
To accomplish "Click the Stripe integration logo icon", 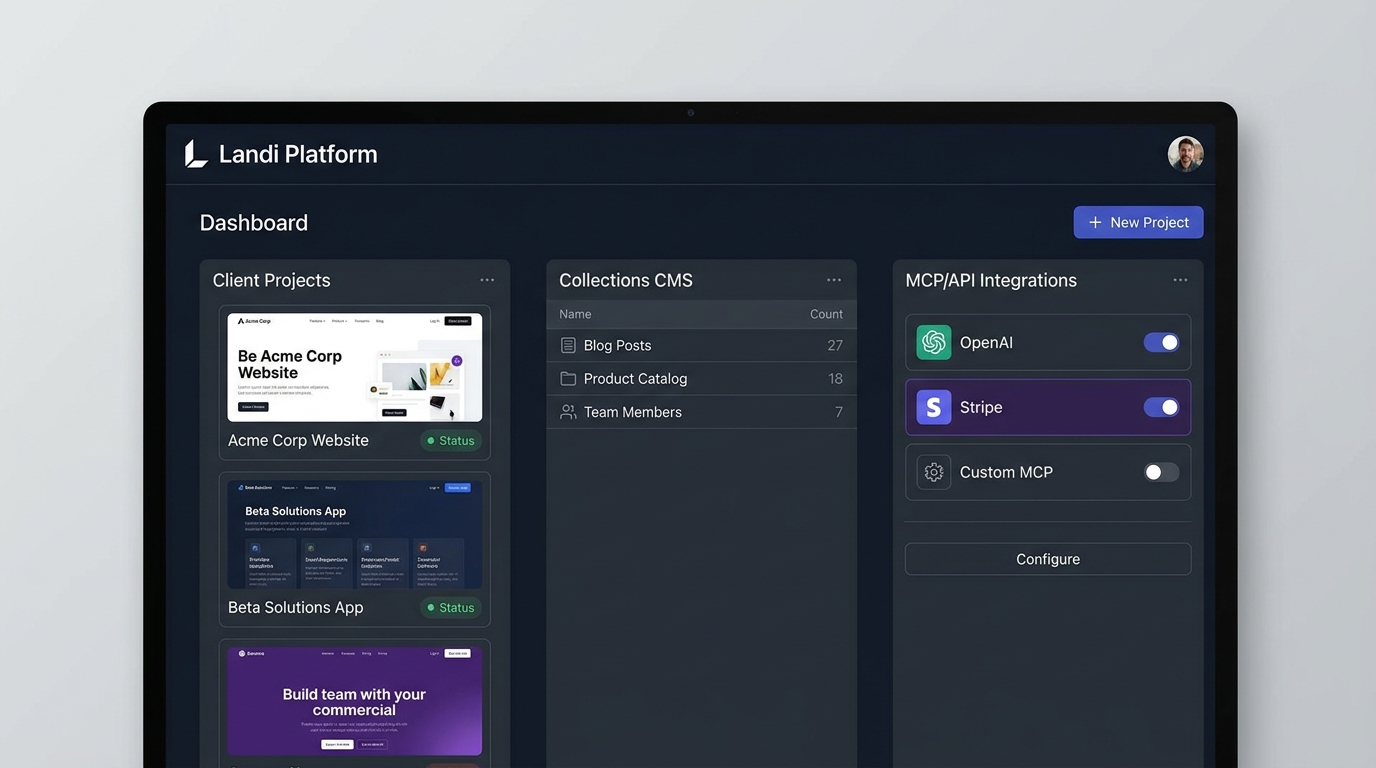I will point(934,407).
